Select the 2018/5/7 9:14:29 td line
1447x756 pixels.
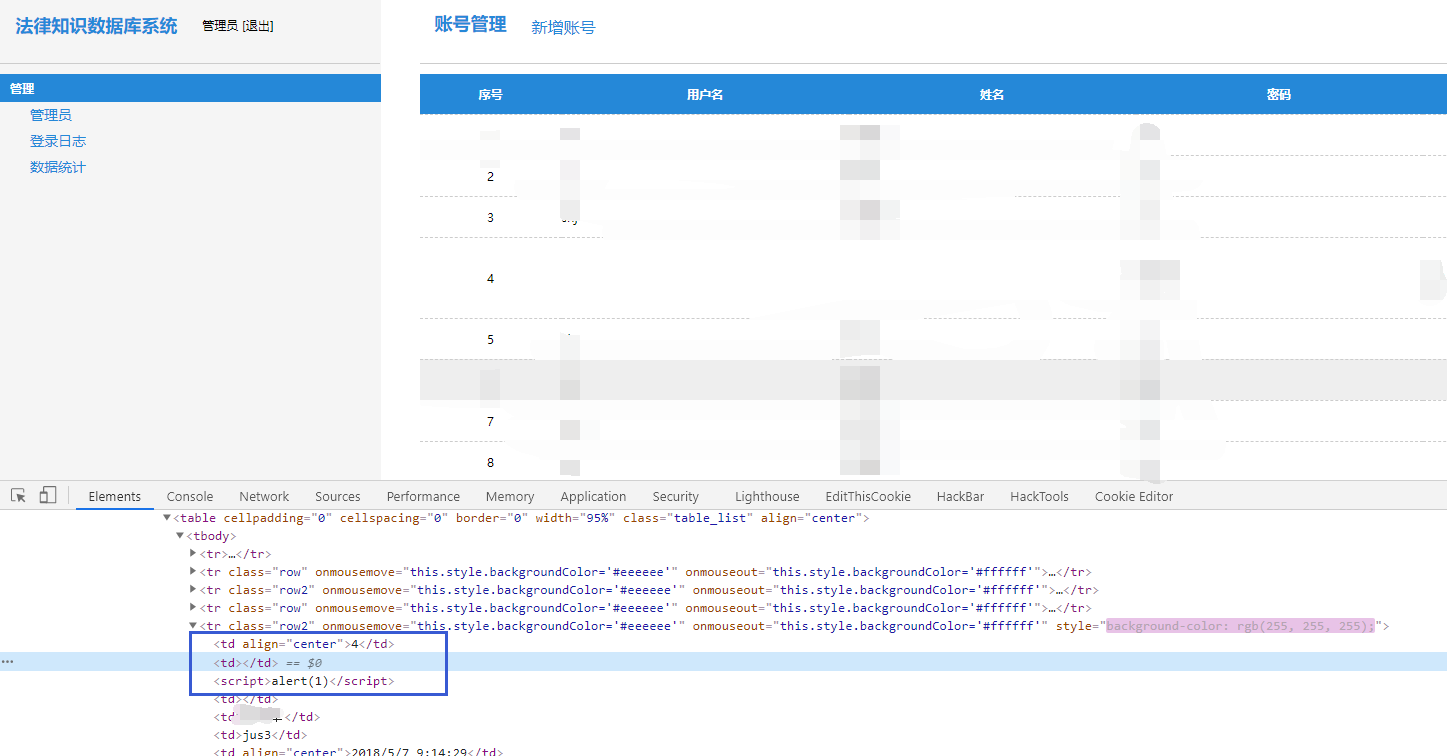pos(357,752)
